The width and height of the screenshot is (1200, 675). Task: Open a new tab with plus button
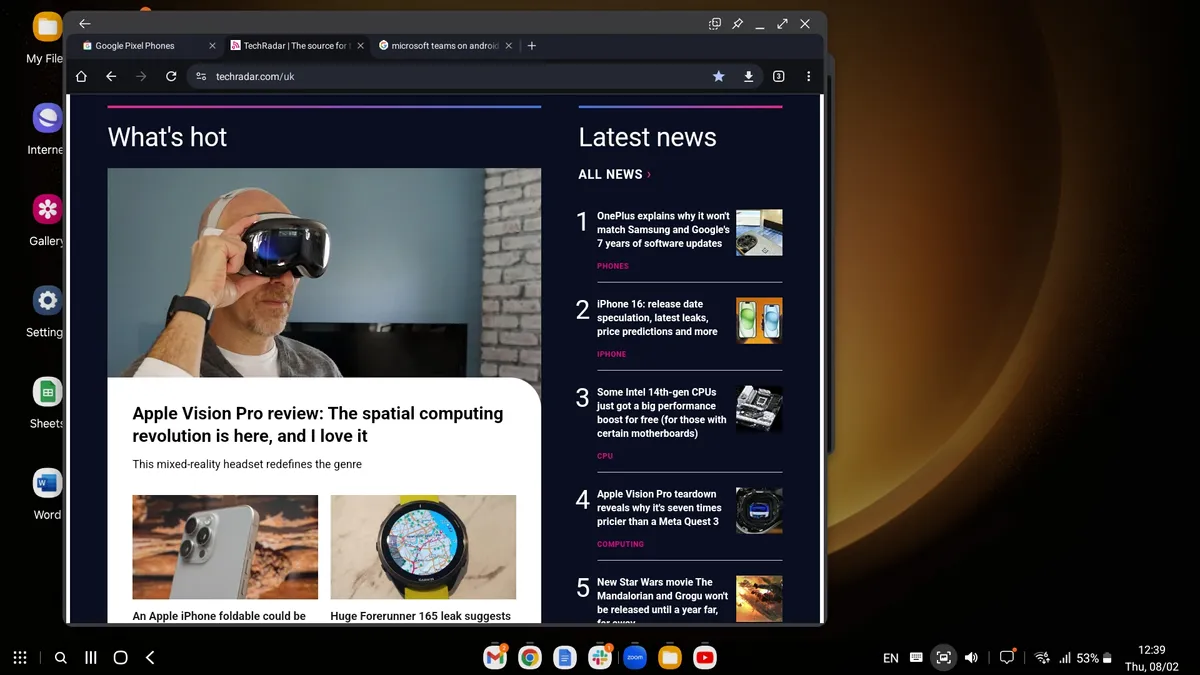(532, 46)
